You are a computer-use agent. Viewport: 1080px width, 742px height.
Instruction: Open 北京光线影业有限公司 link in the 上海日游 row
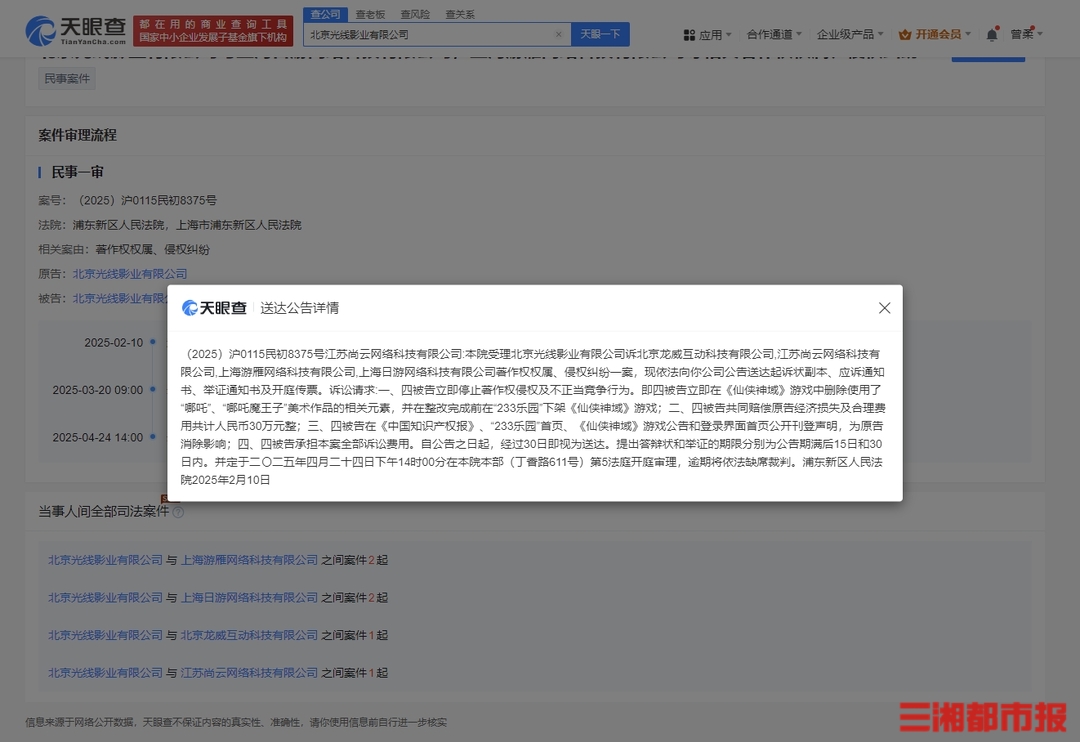point(105,597)
